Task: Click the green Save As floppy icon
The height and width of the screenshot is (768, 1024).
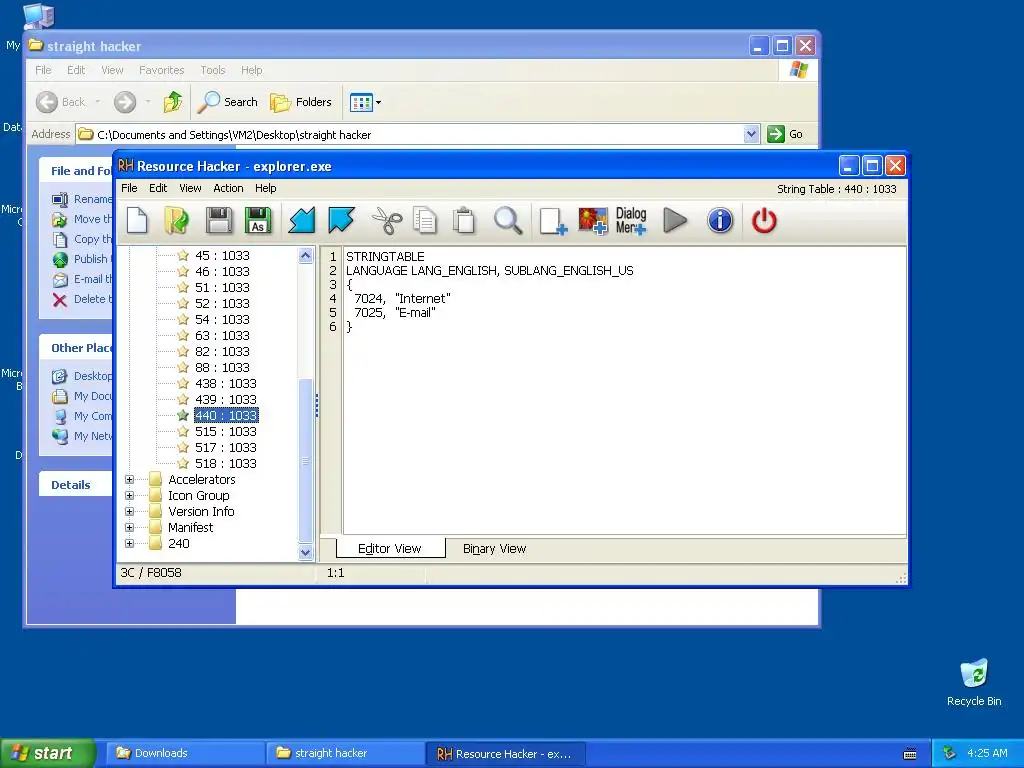Action: point(258,221)
